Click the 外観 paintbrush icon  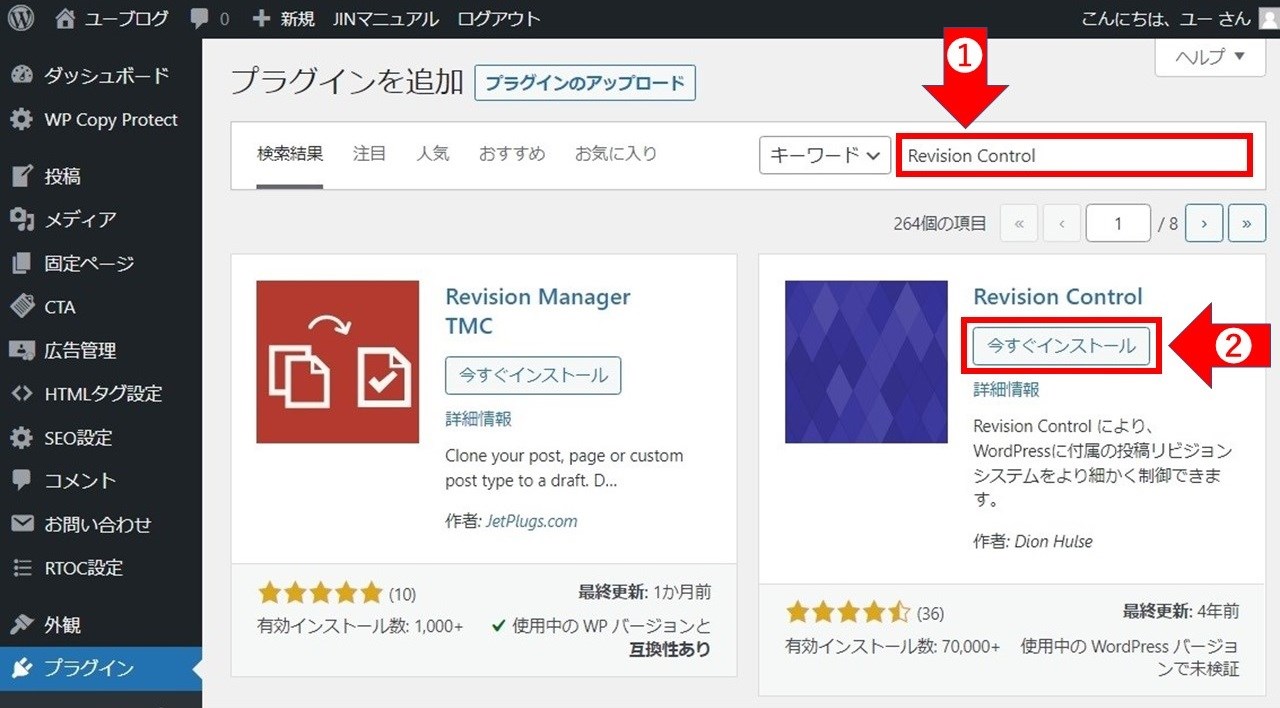pyautogui.click(x=21, y=625)
